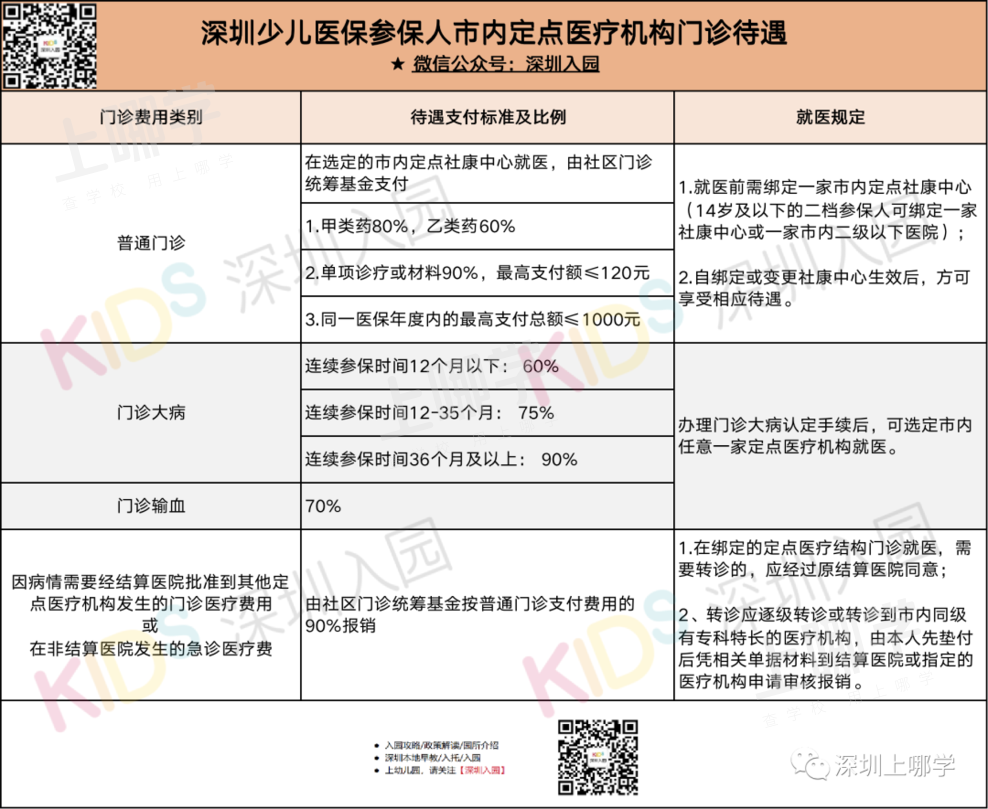988x809 pixels.
Task: Click the QR code in the header corner
Action: click(x=50, y=45)
